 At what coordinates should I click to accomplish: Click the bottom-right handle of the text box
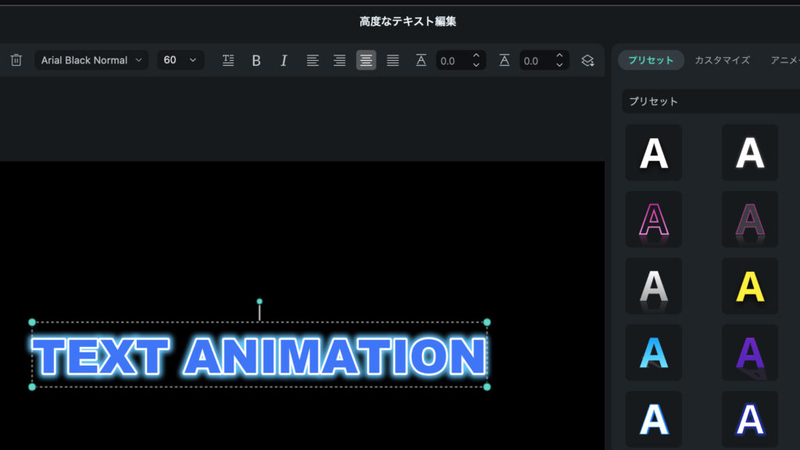tap(487, 387)
